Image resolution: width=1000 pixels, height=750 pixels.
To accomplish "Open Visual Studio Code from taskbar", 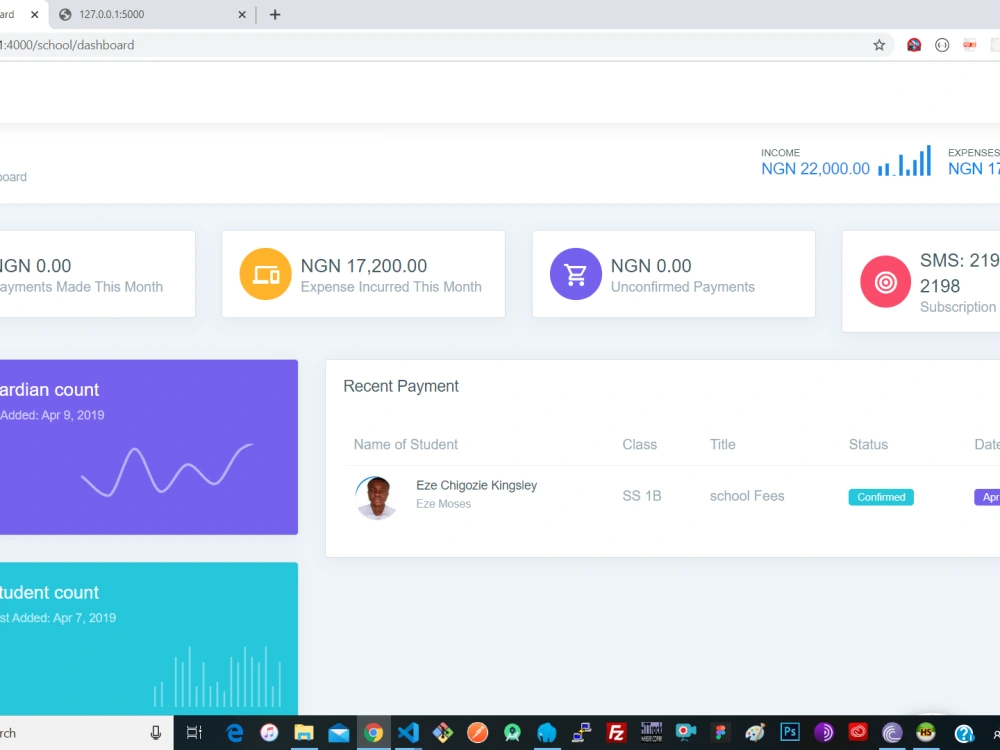I will point(408,733).
